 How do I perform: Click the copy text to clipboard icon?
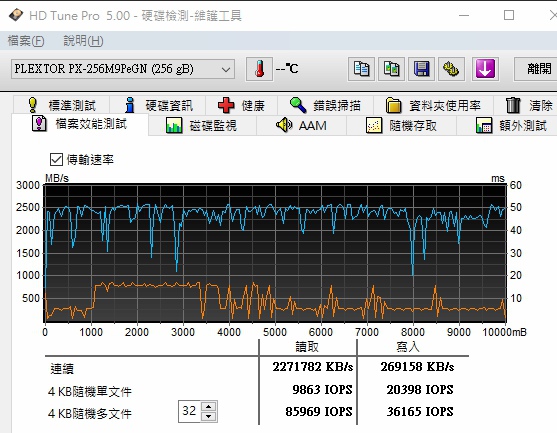coord(361,69)
